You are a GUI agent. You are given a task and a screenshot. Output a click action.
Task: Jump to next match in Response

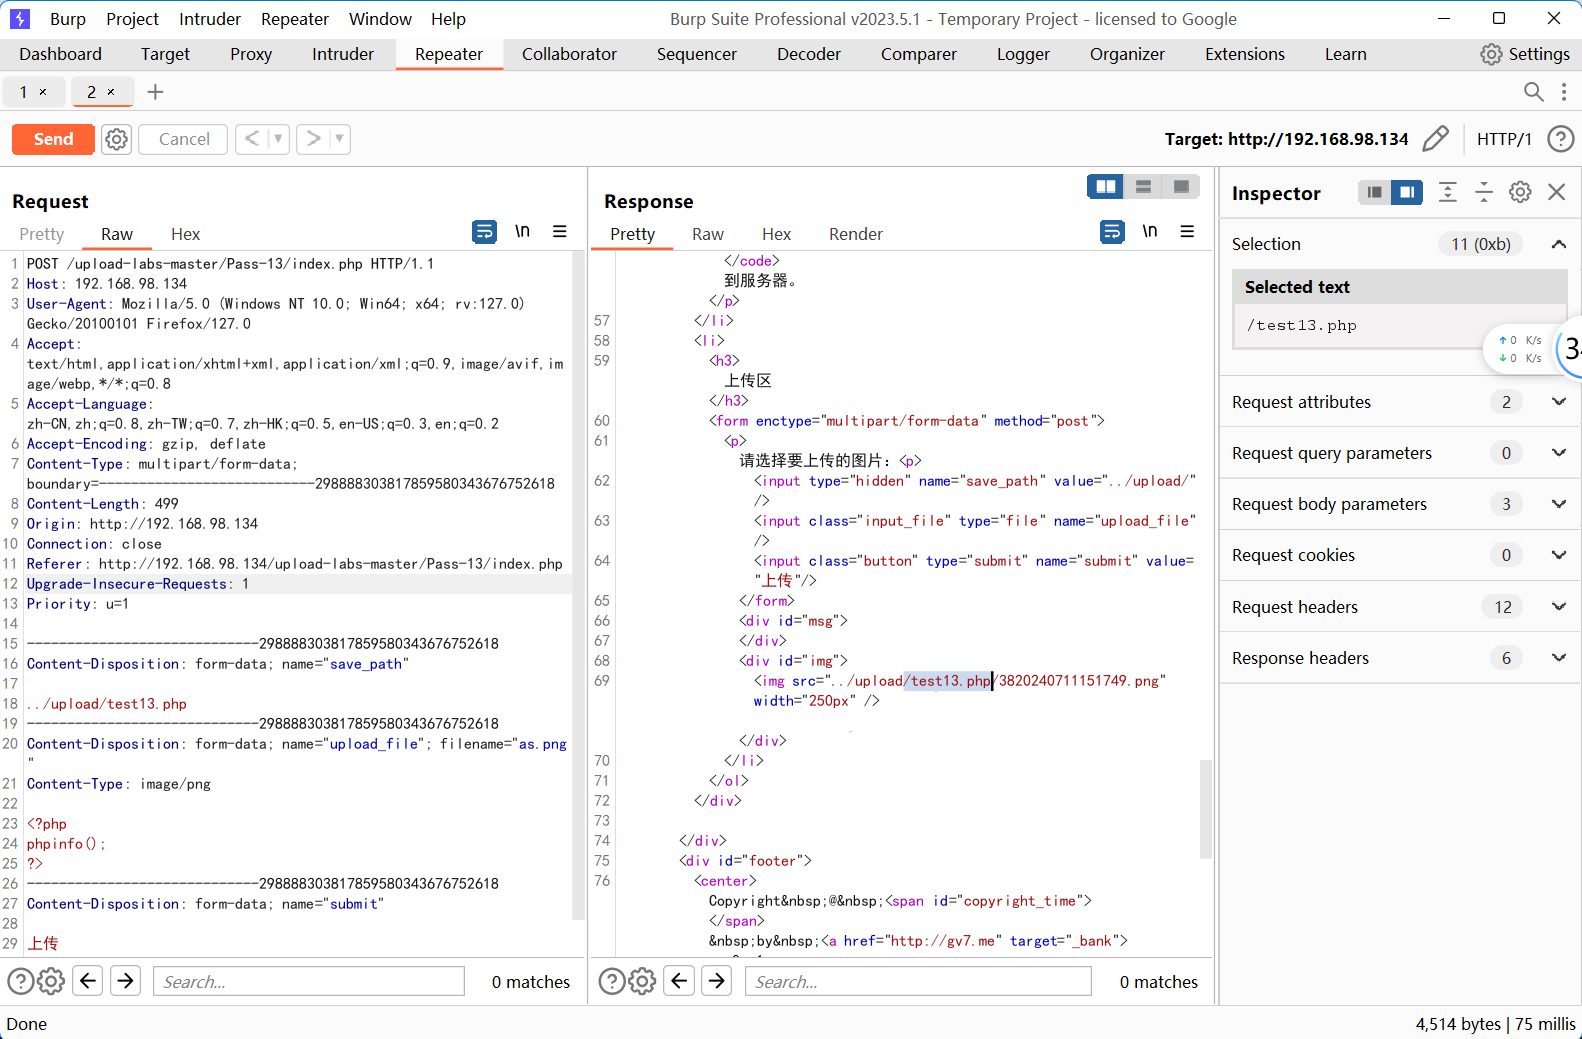click(x=717, y=981)
